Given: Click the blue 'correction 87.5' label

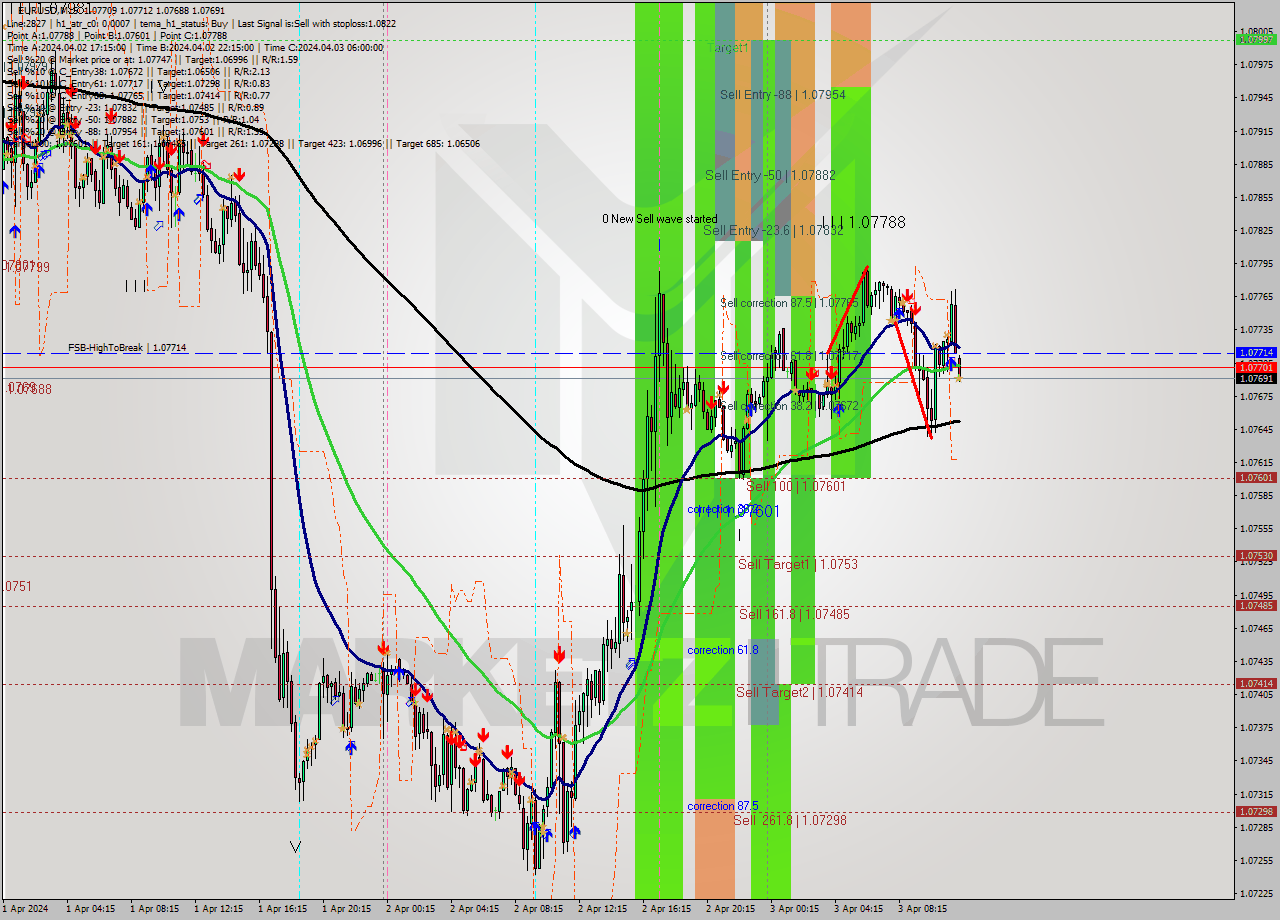Looking at the screenshot, I should [x=722, y=806].
